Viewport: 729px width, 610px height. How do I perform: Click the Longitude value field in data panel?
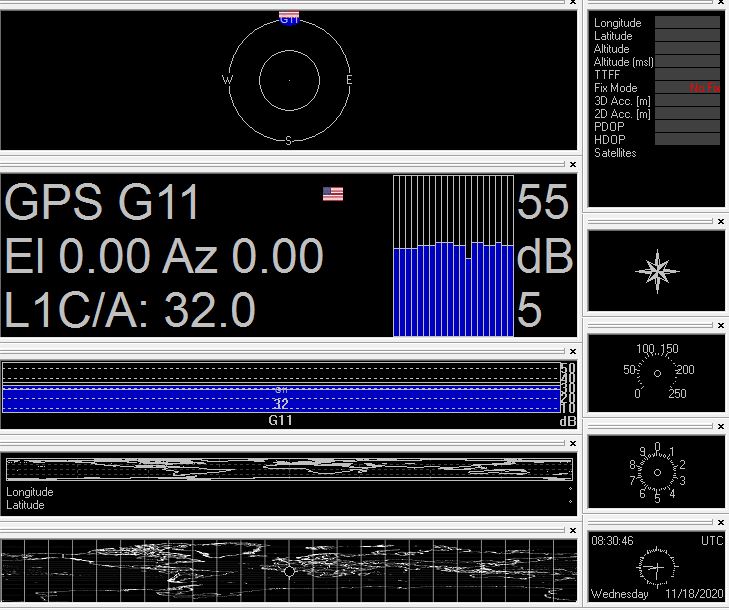pyautogui.click(x=687, y=23)
